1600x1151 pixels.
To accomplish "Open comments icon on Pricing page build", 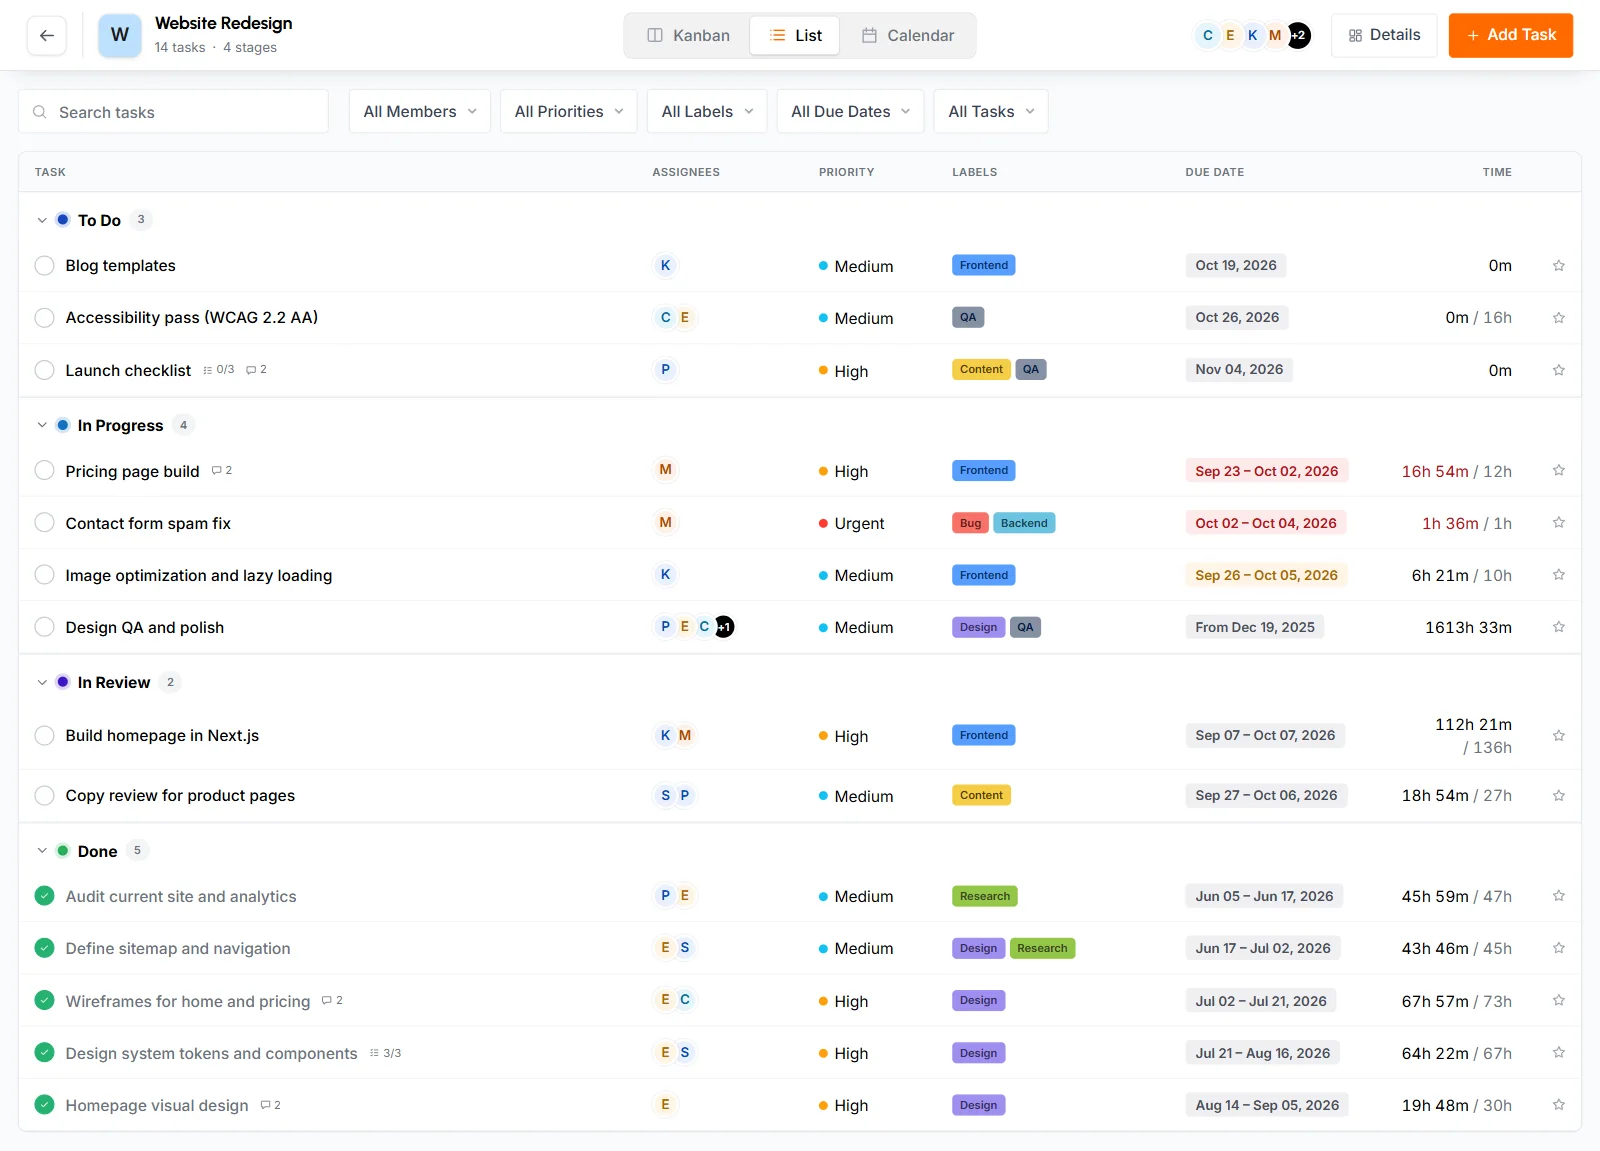I will coord(222,470).
